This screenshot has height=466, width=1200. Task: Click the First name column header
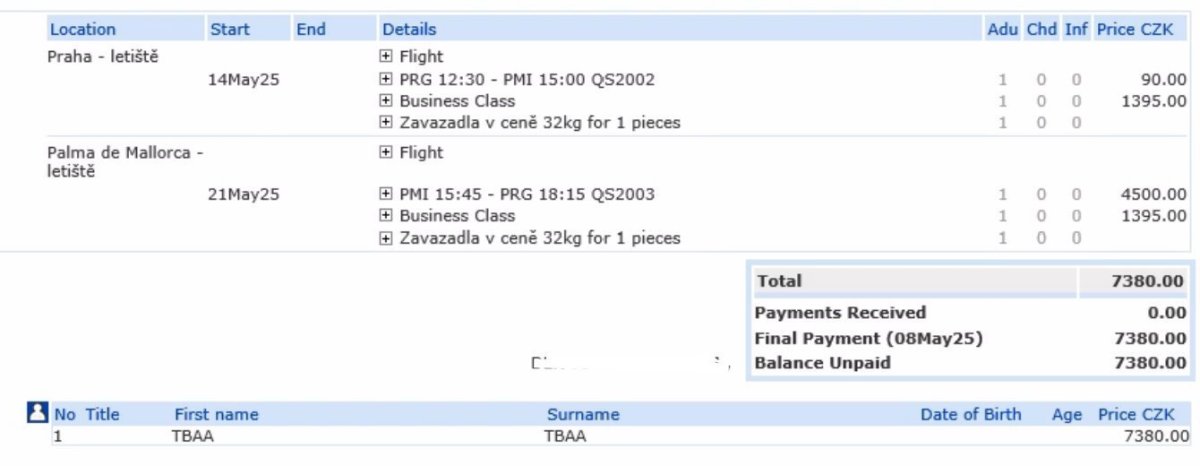(x=216, y=414)
